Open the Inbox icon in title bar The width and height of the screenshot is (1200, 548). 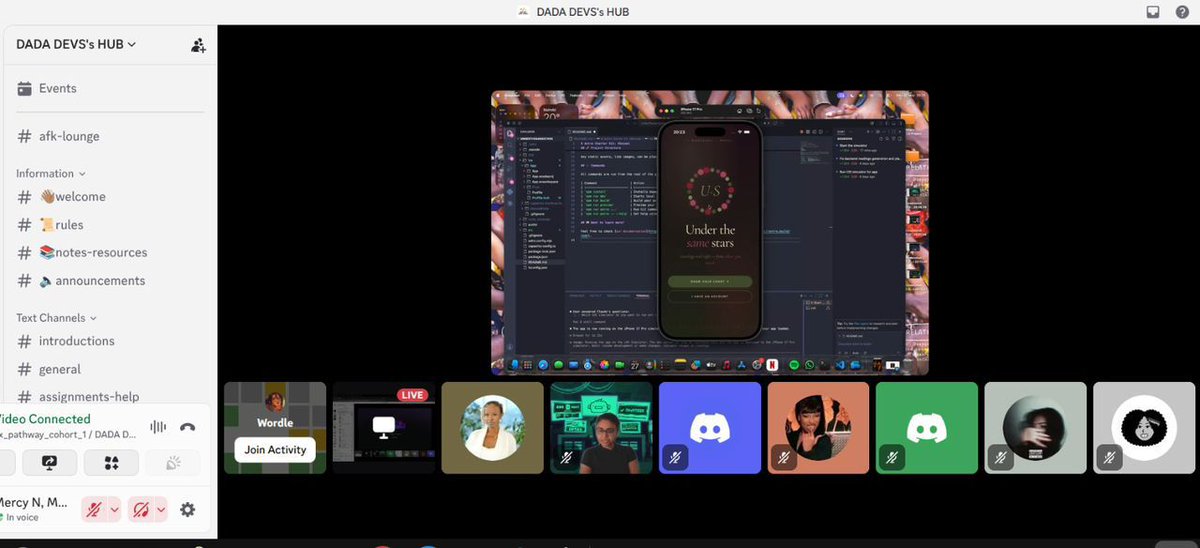click(x=1153, y=12)
